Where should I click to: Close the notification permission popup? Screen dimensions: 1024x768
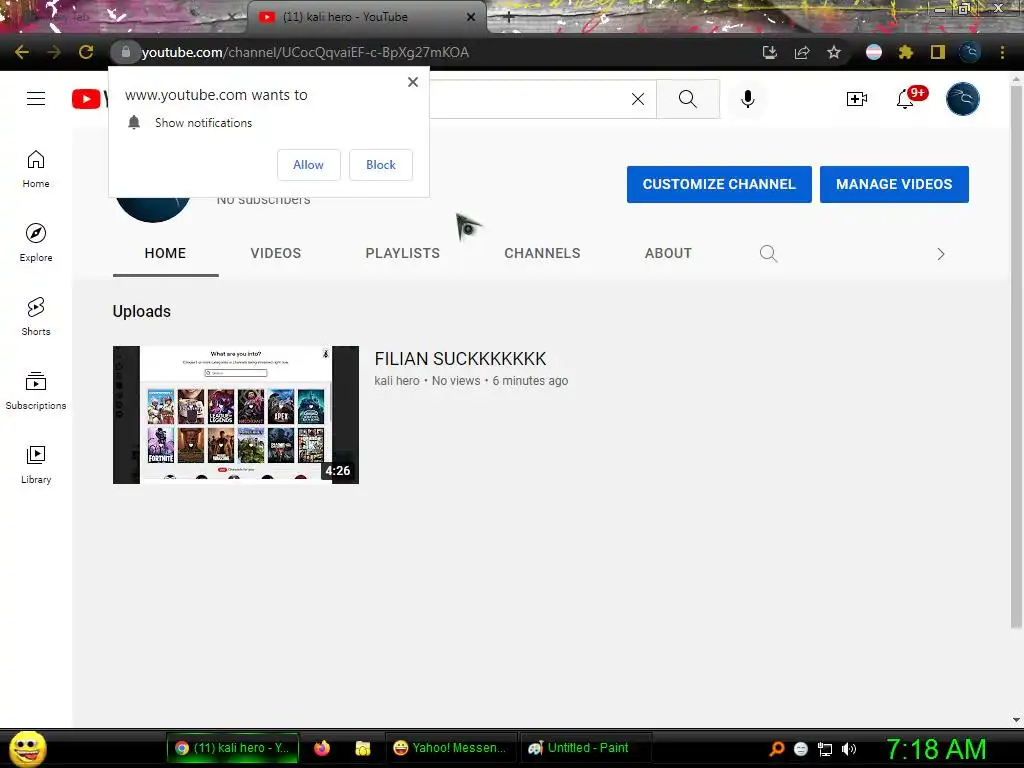click(413, 82)
